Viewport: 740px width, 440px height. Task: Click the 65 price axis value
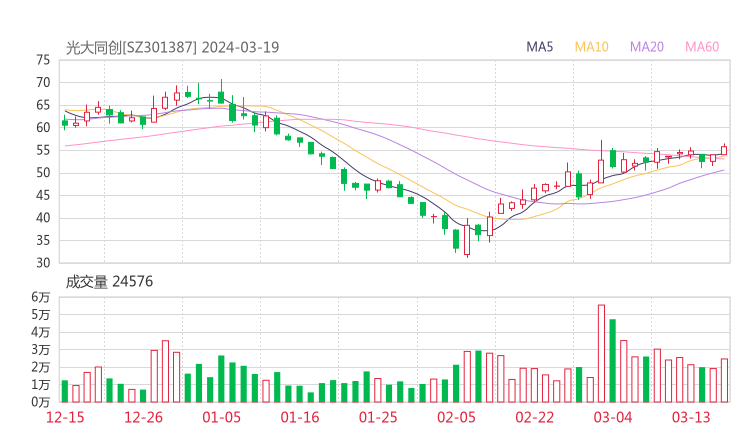tap(43, 105)
